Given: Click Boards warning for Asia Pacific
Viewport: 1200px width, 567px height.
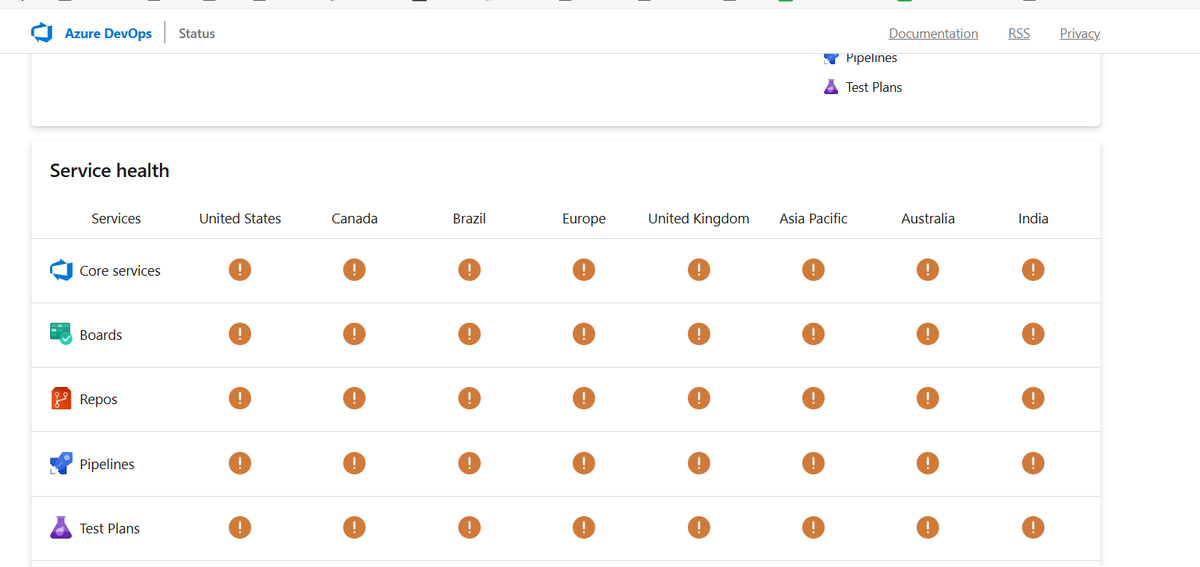Looking at the screenshot, I should pos(813,334).
